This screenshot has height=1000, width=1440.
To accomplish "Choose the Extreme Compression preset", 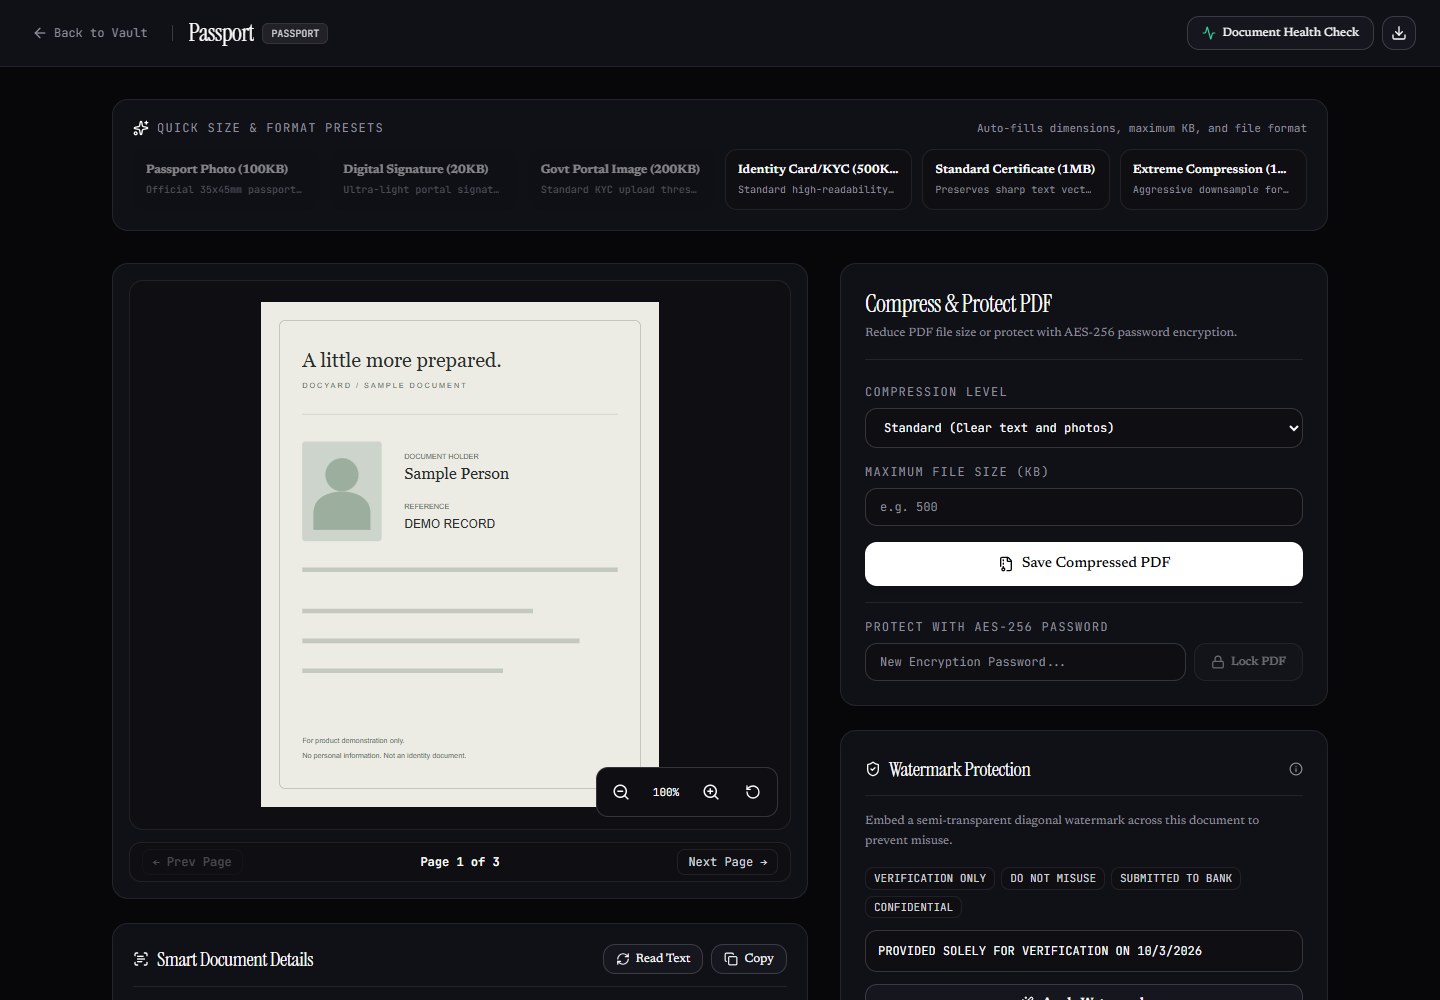I will (1213, 179).
